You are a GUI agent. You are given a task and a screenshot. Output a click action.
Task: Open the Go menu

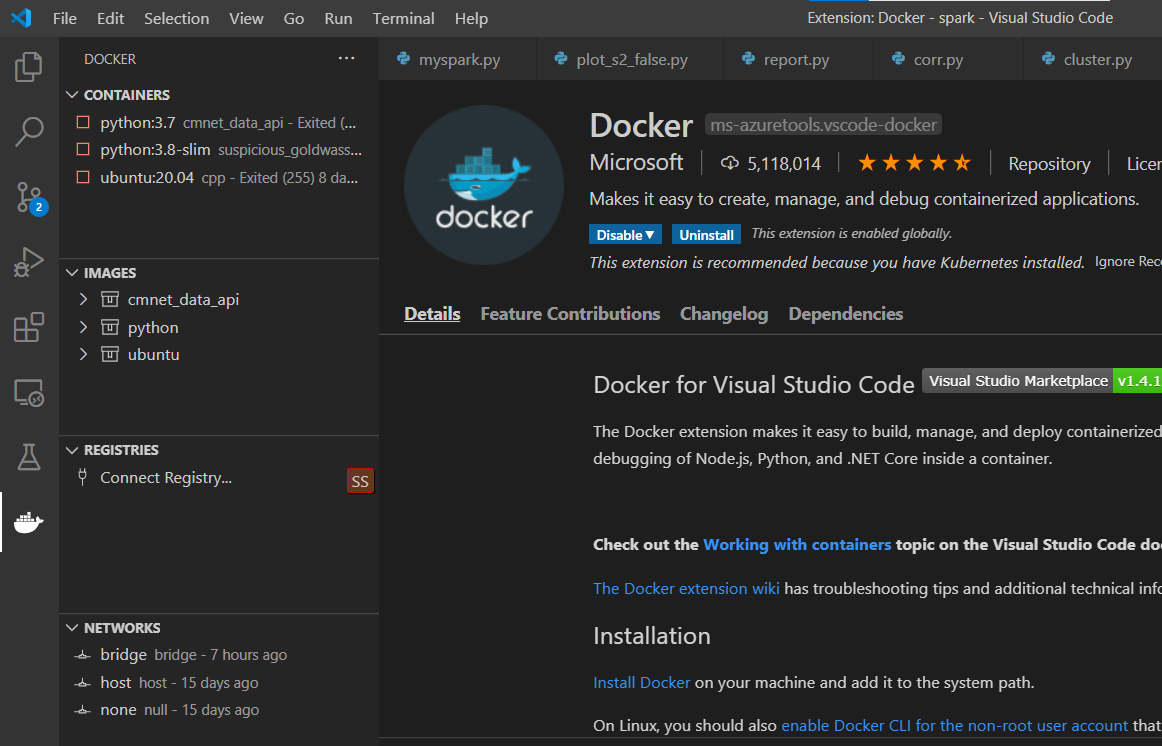click(293, 19)
